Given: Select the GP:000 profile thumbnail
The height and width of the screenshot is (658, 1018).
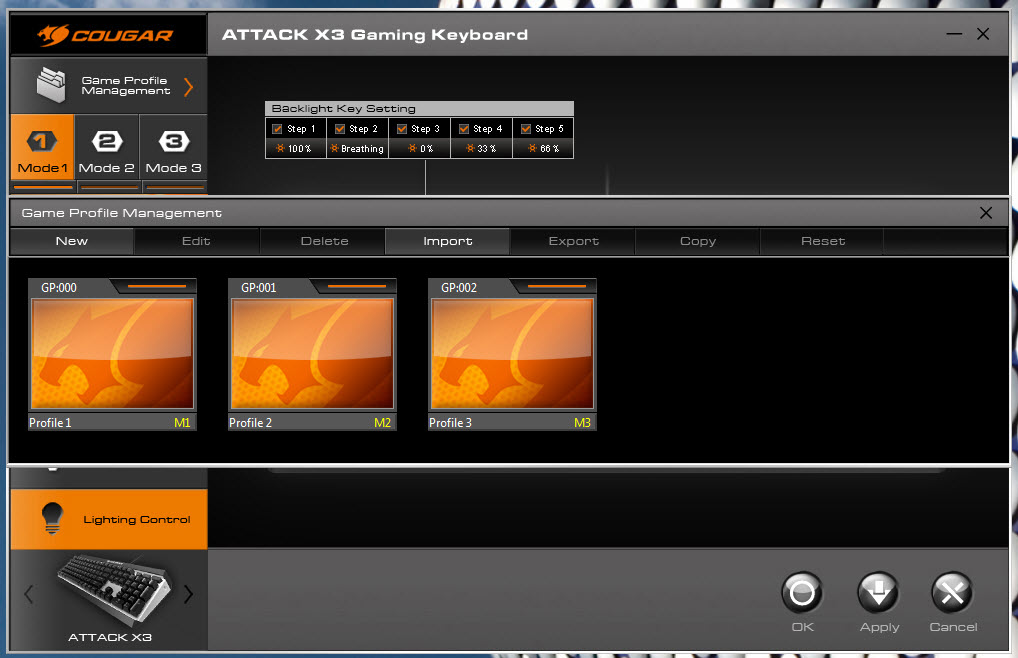Looking at the screenshot, I should pyautogui.click(x=112, y=353).
